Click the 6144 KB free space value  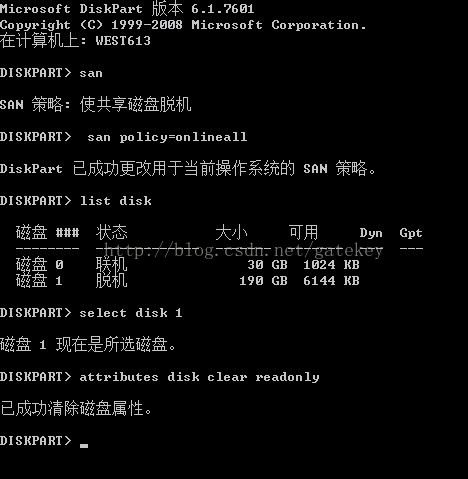(x=331, y=281)
